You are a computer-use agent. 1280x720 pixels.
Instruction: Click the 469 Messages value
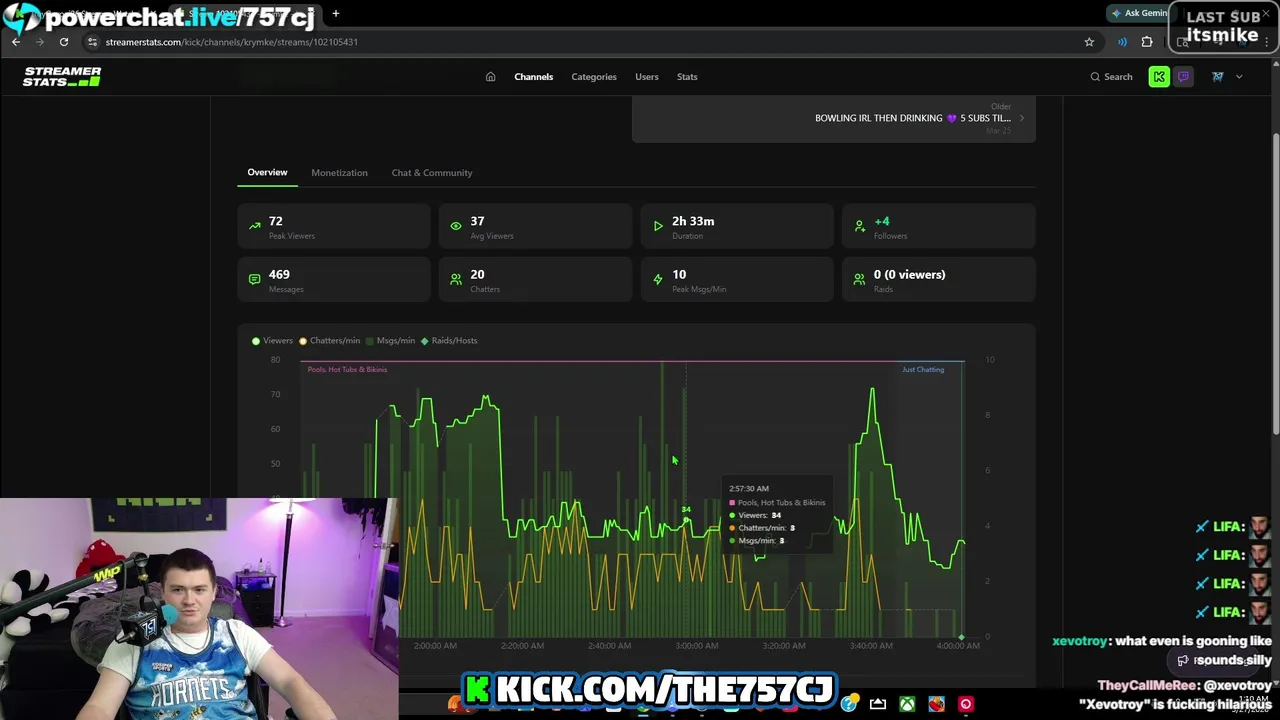tap(279, 274)
